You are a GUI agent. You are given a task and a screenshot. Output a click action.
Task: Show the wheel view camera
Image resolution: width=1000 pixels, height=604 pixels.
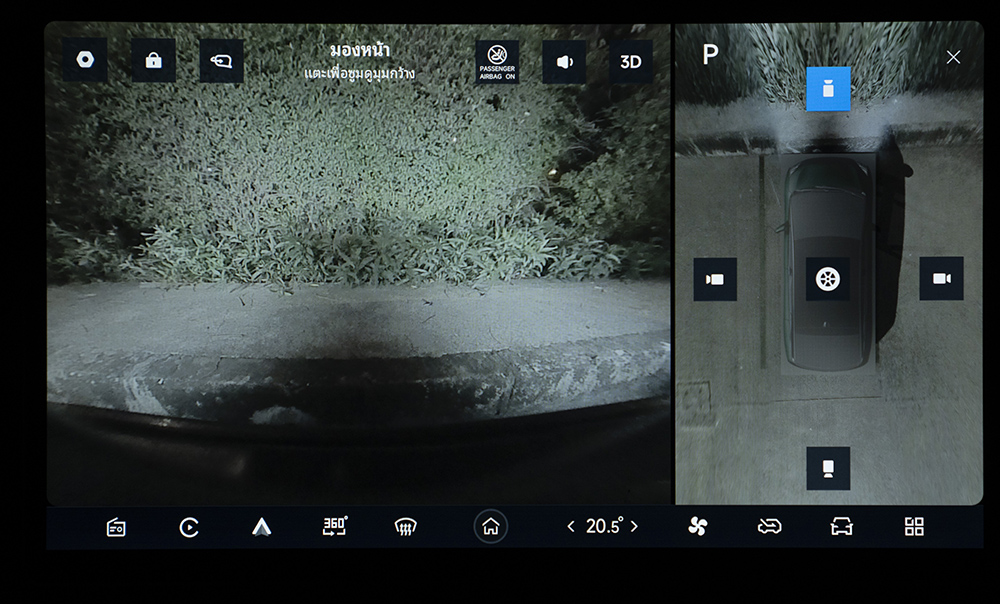(828, 279)
